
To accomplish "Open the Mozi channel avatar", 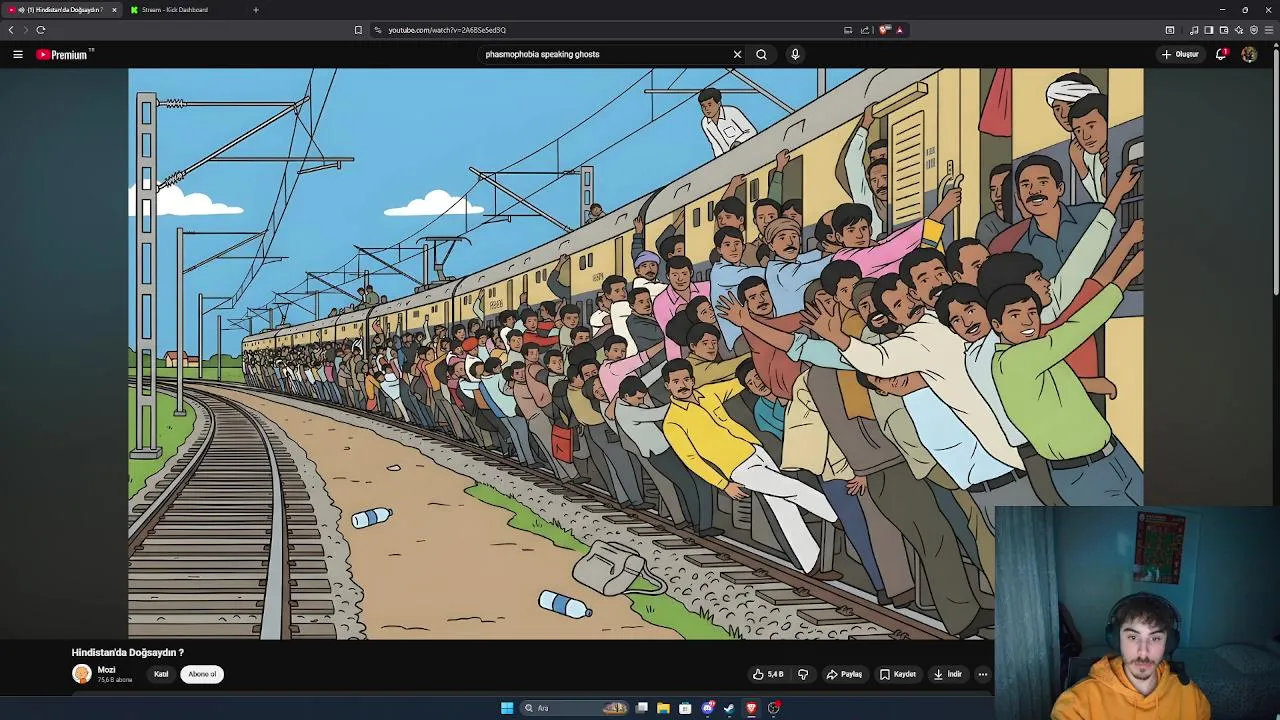I will pos(82,674).
